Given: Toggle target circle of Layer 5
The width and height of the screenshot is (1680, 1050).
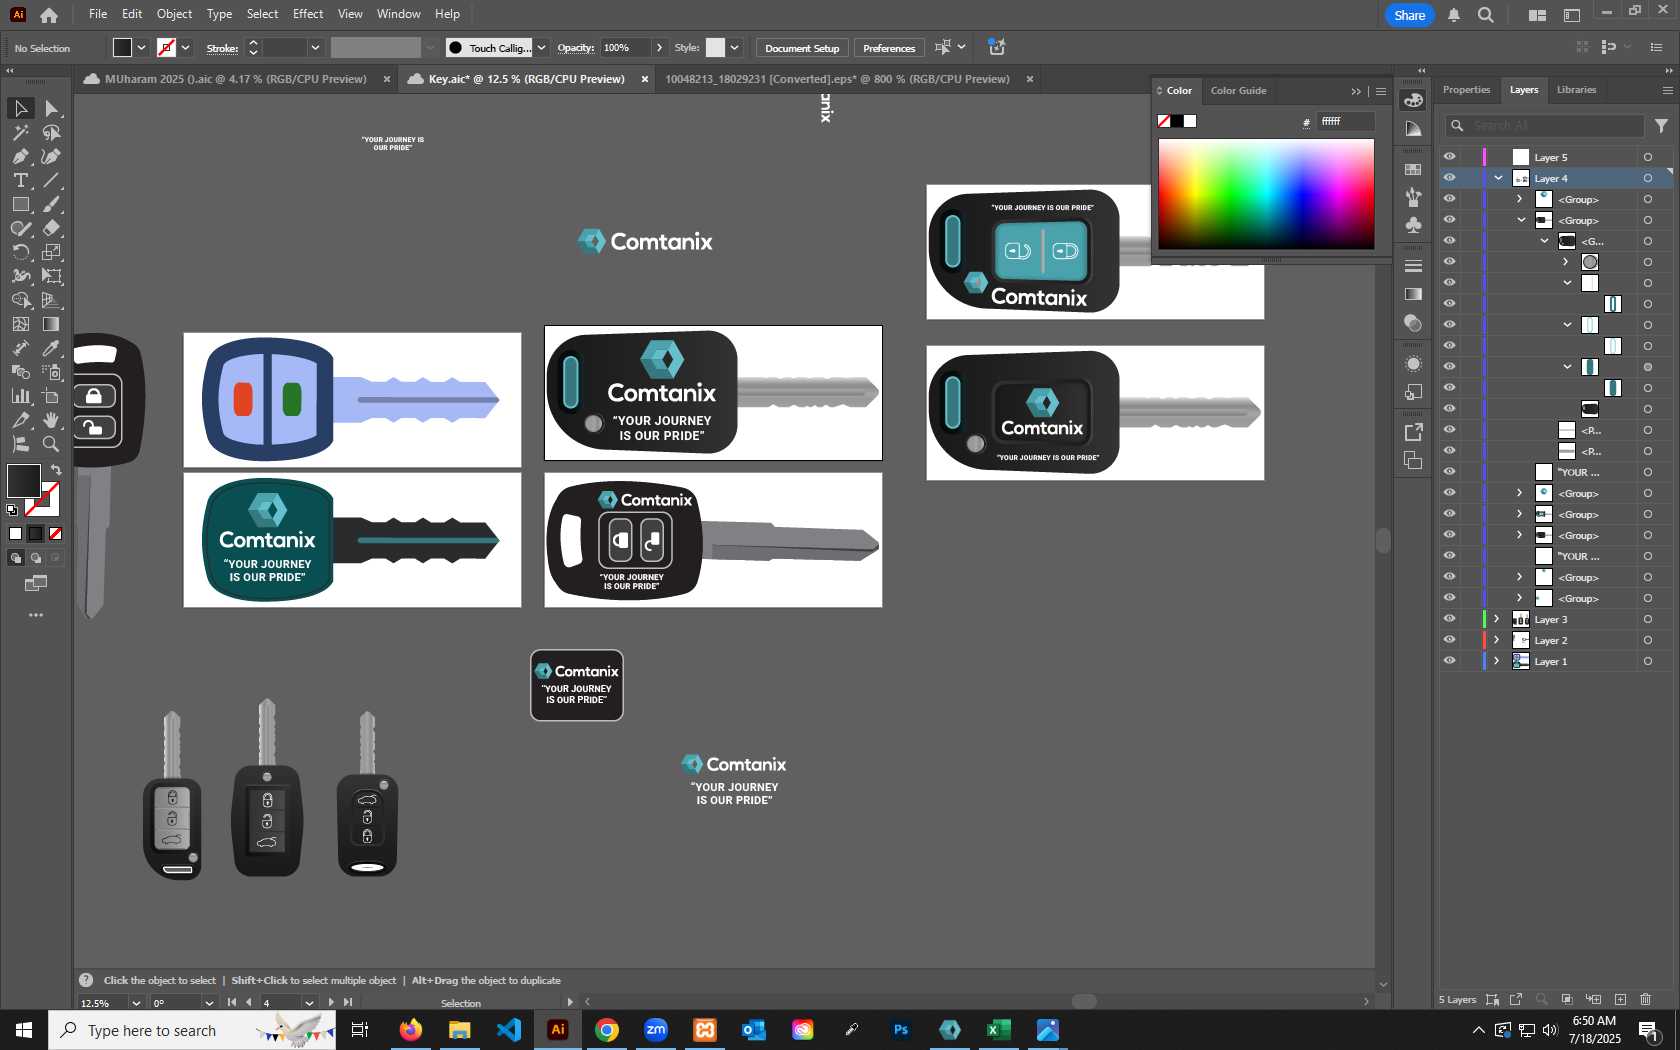Looking at the screenshot, I should click(x=1648, y=157).
